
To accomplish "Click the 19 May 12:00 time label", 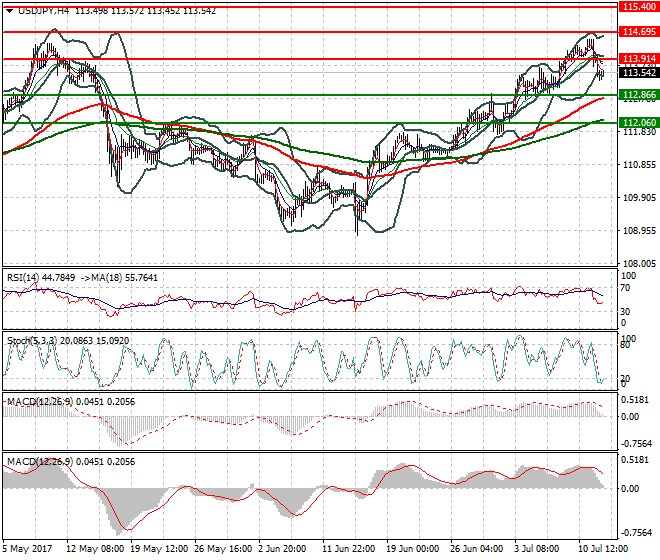I will point(159,549).
